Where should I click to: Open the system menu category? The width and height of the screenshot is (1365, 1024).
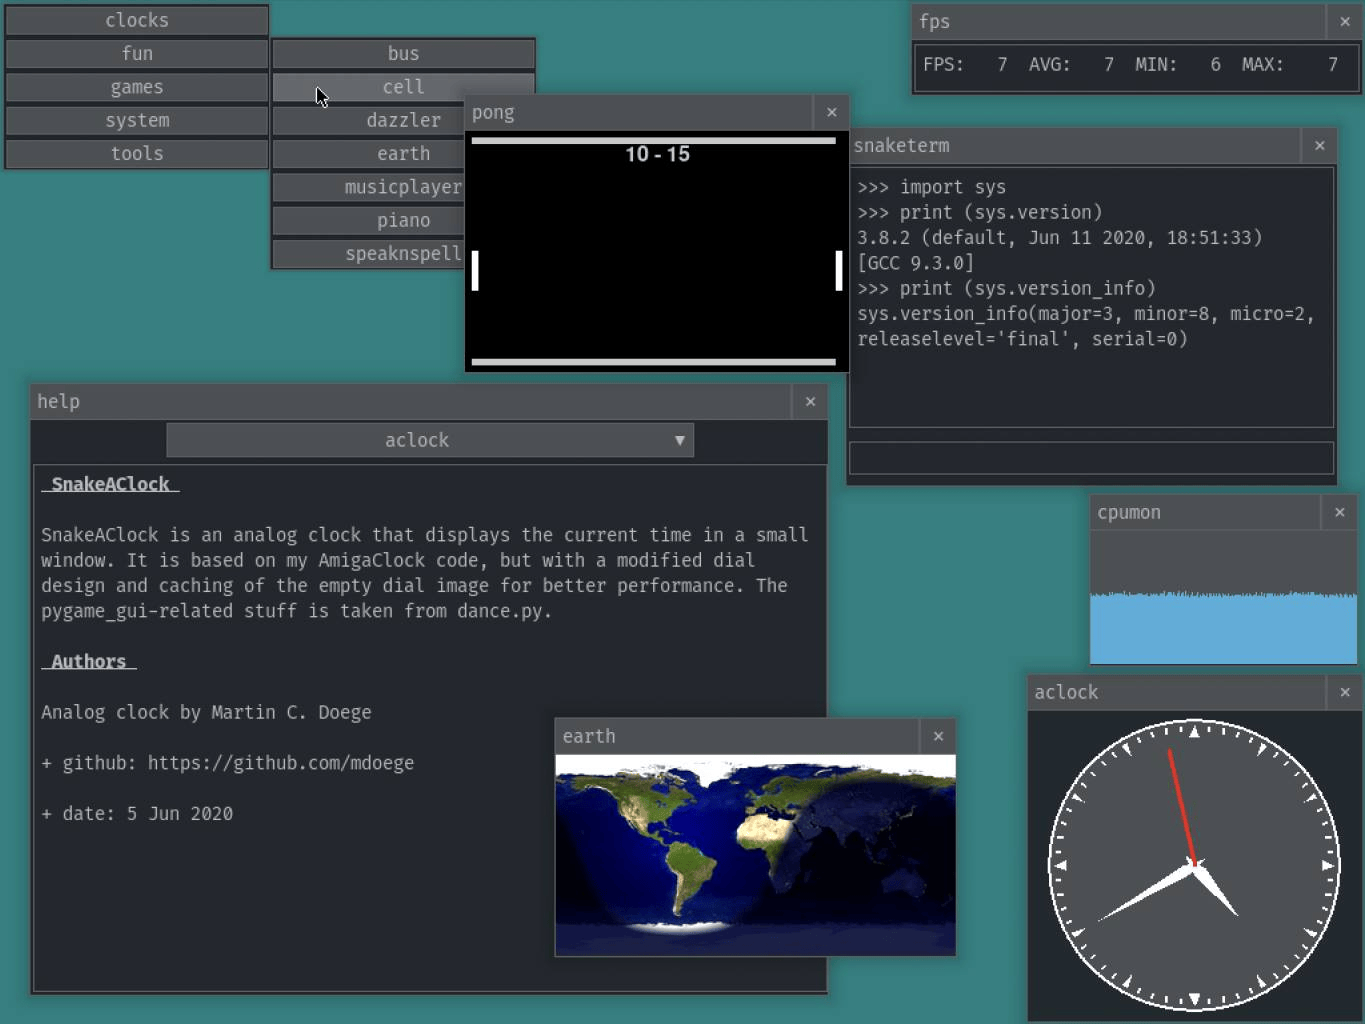(x=137, y=120)
